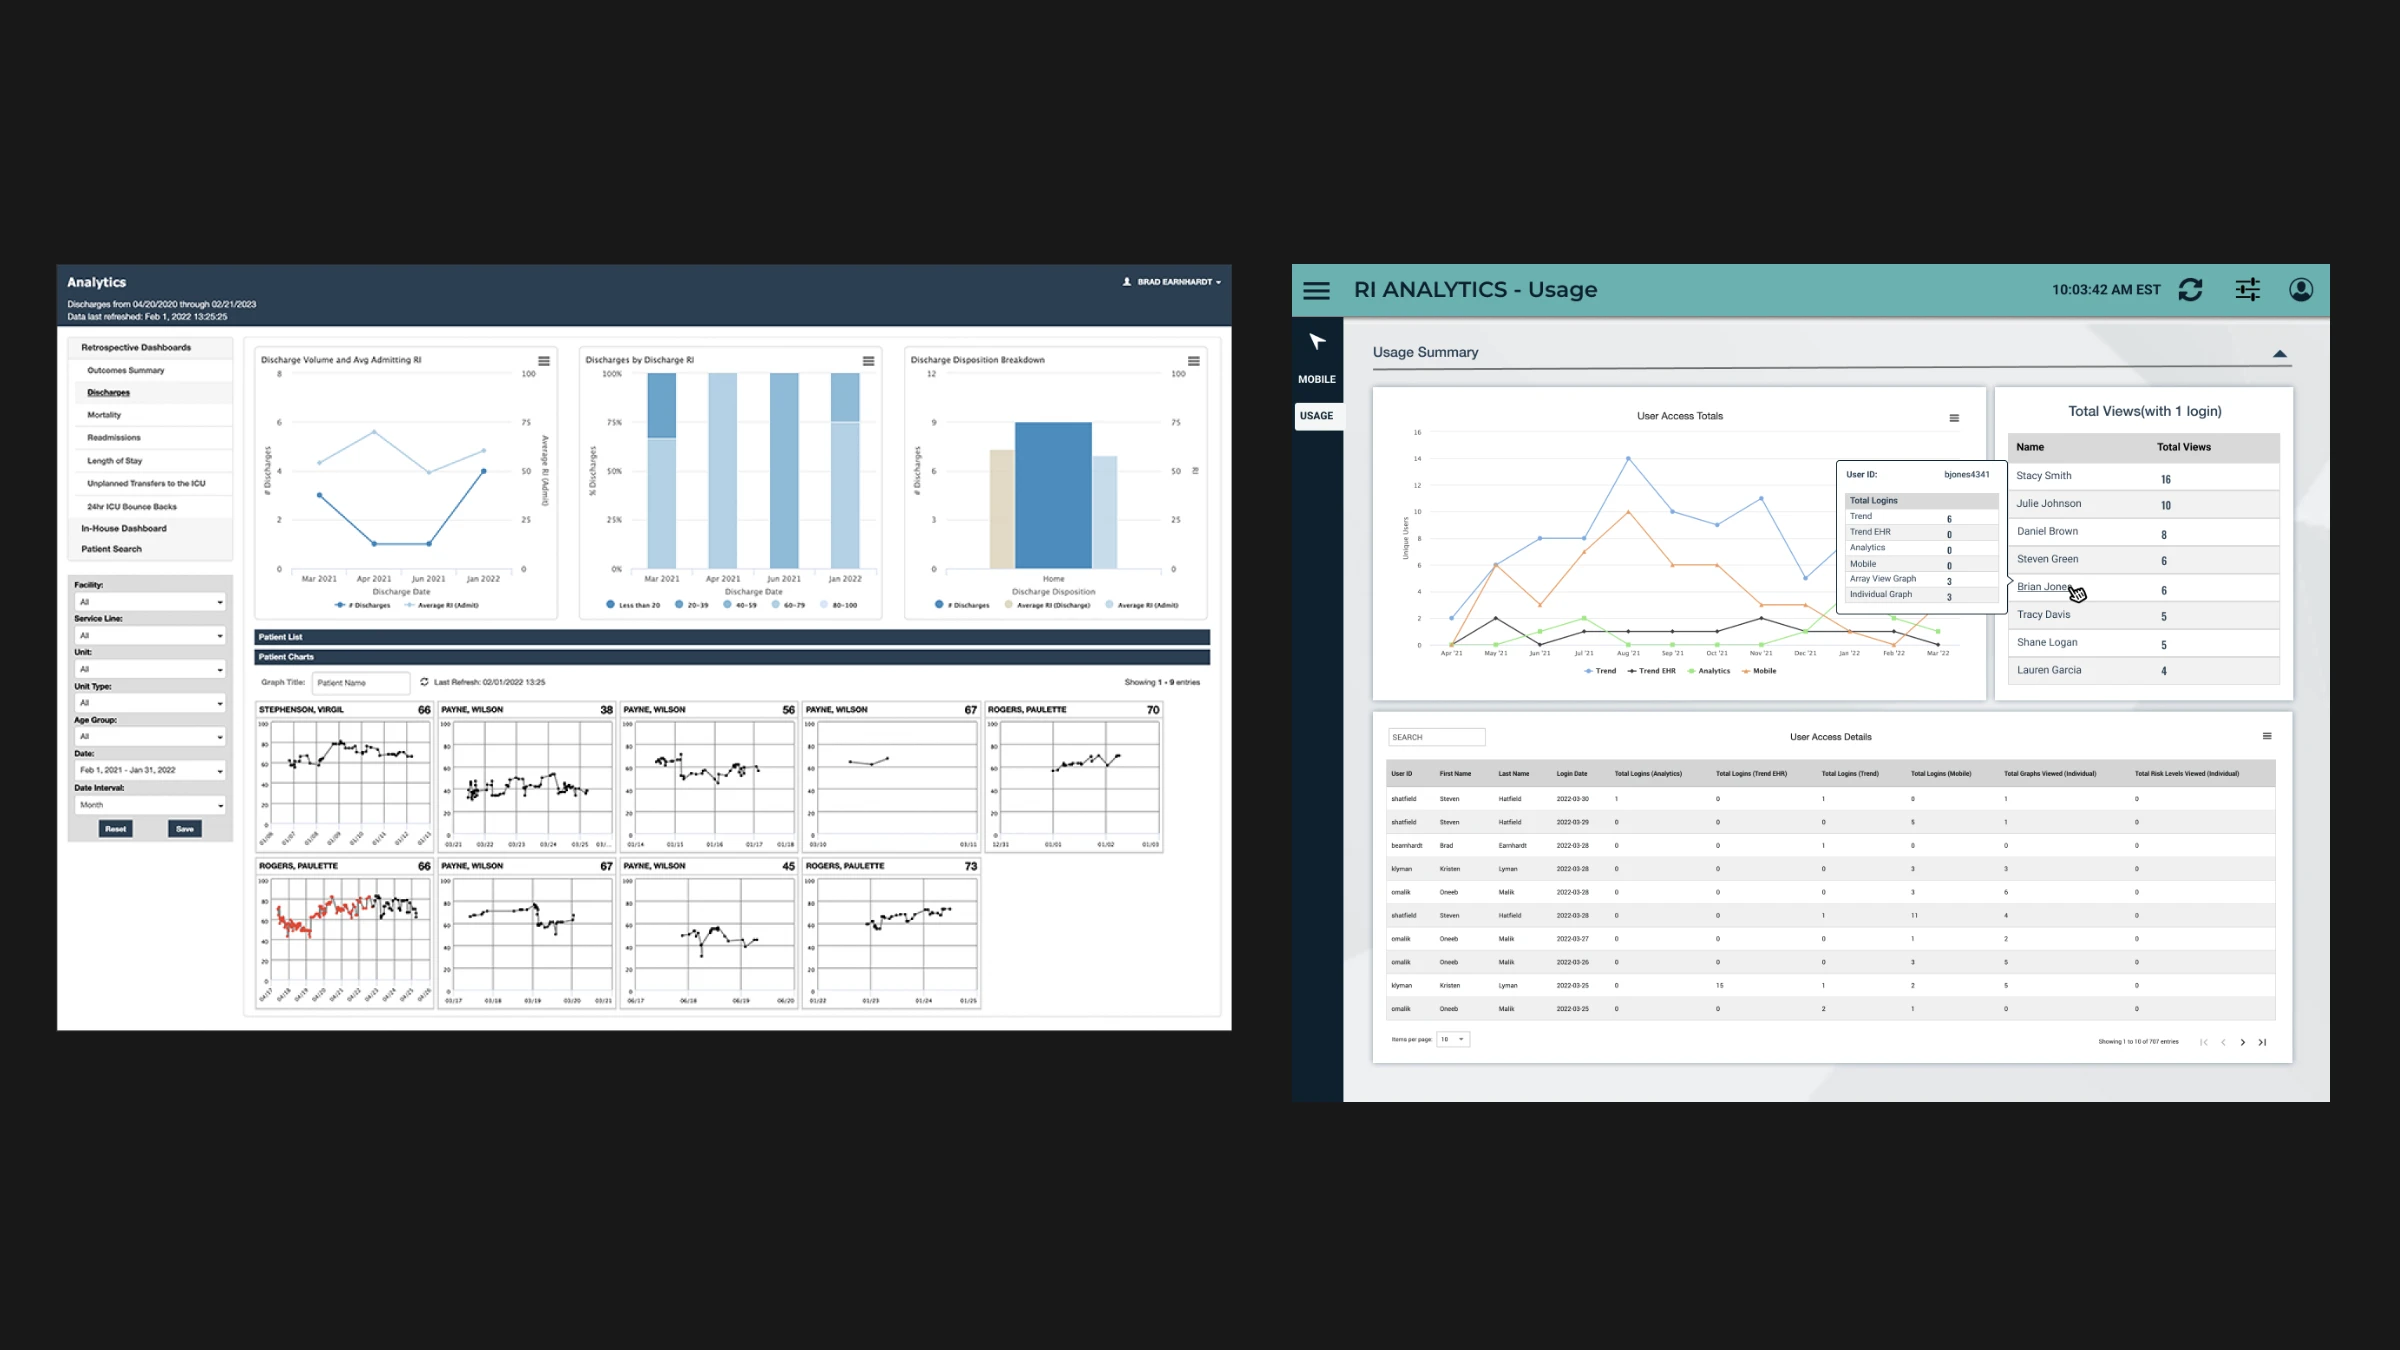Open User Access Totals chart menu
2400x1350 pixels.
tap(1954, 418)
